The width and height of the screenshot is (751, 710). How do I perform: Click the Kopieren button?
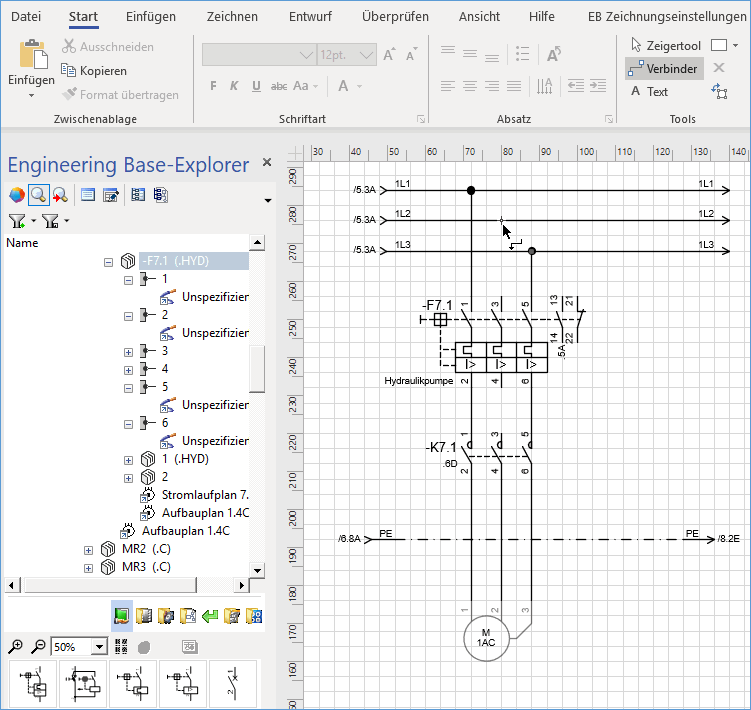94,71
